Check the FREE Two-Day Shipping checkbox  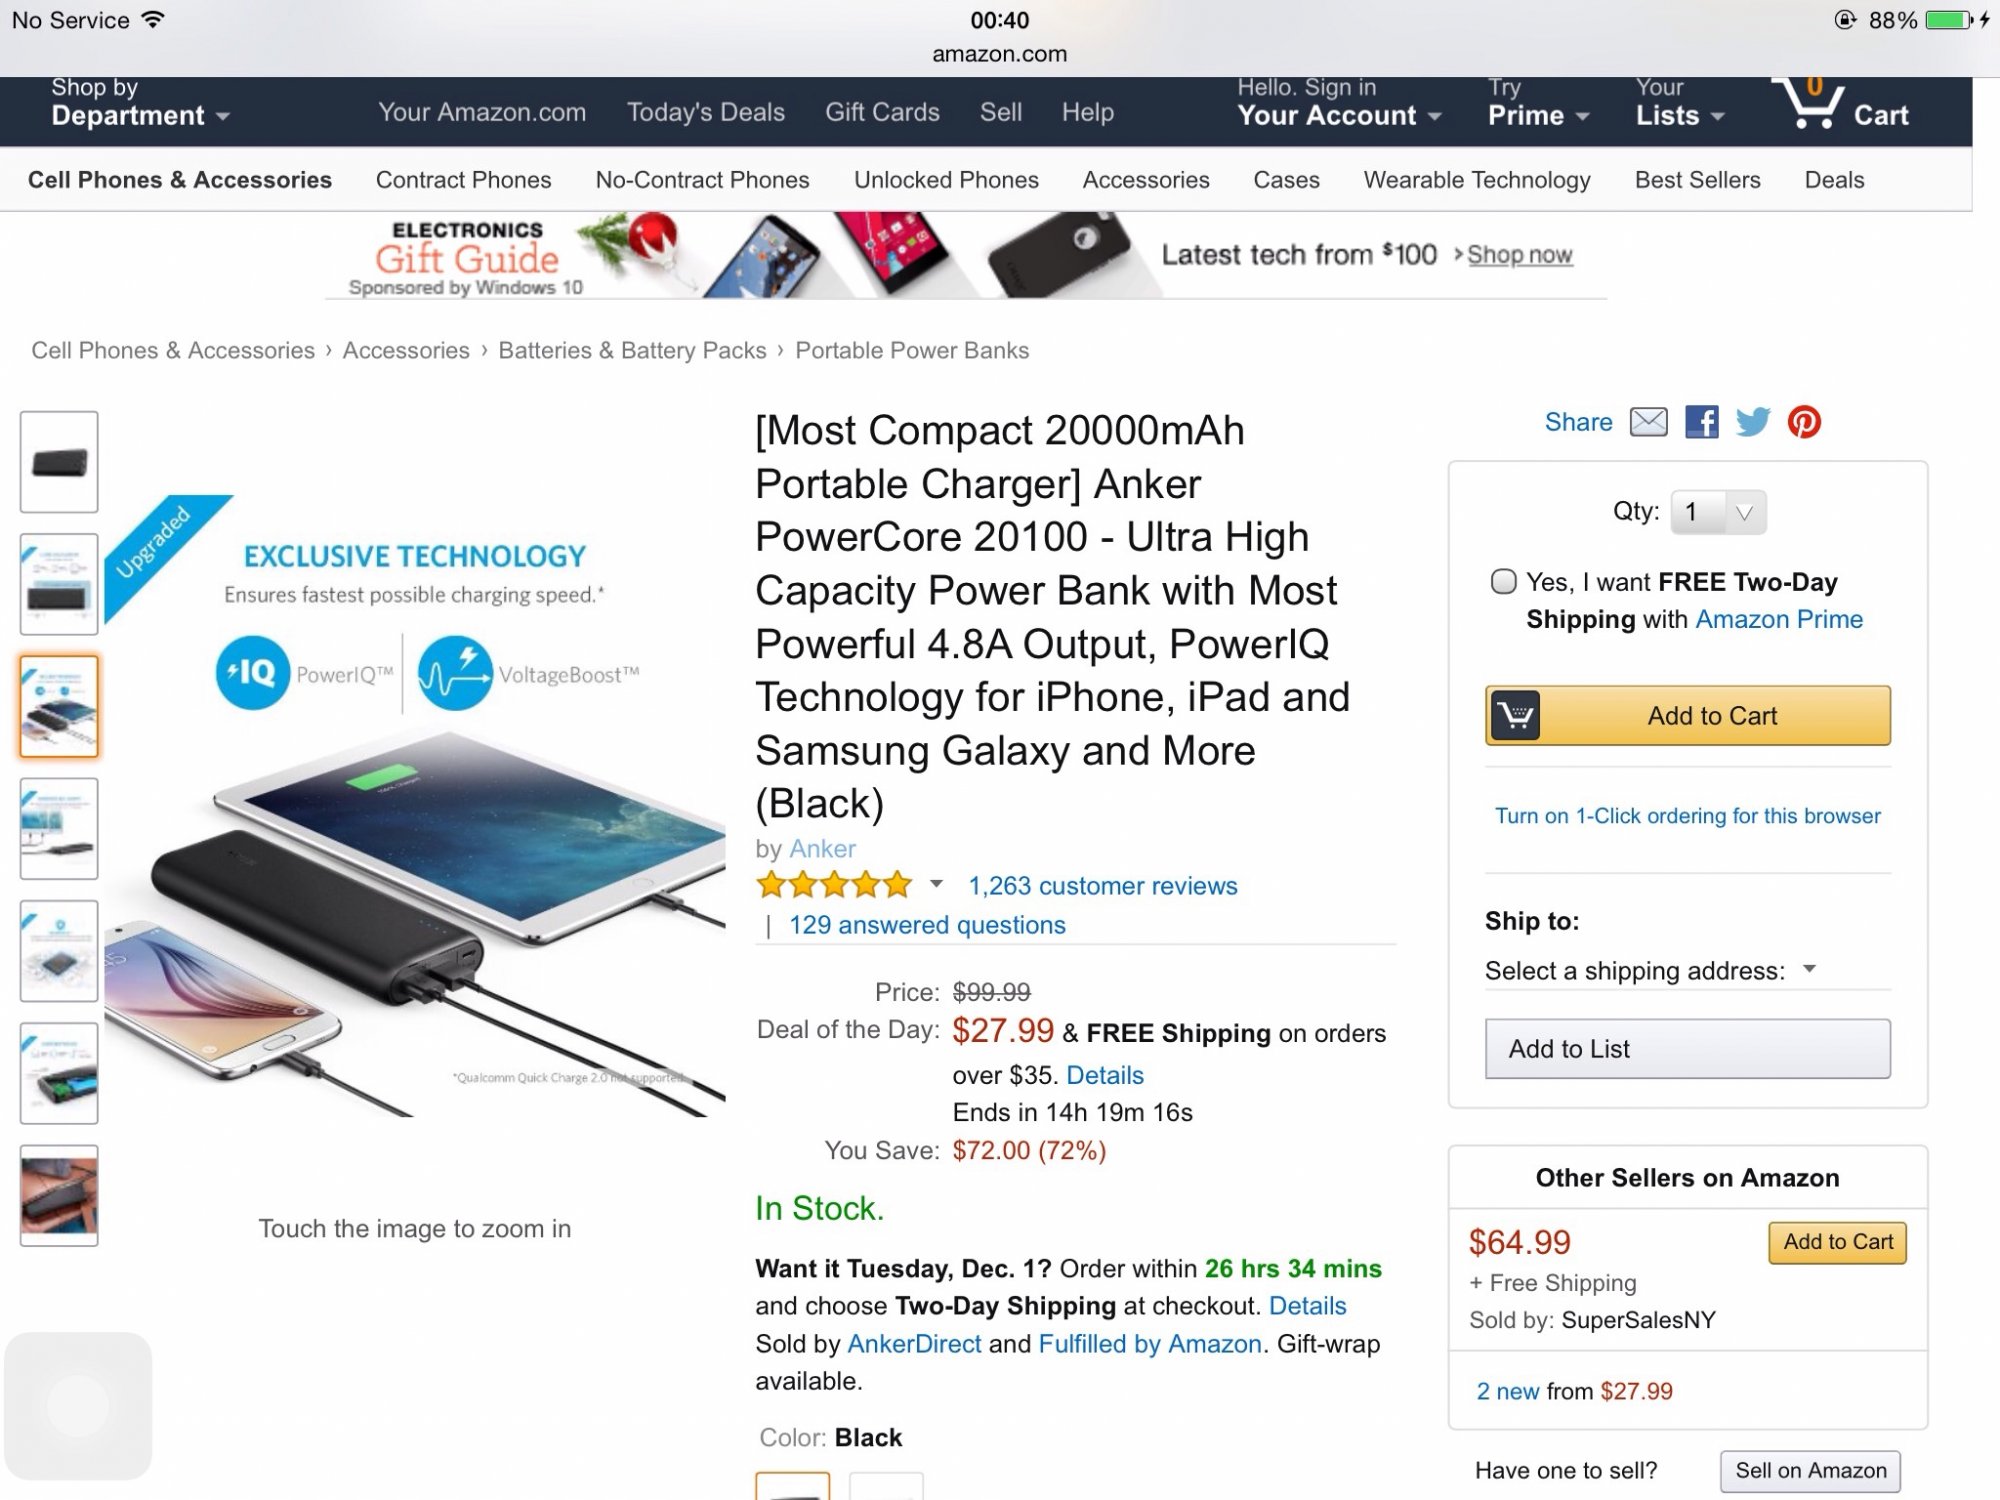point(1503,581)
